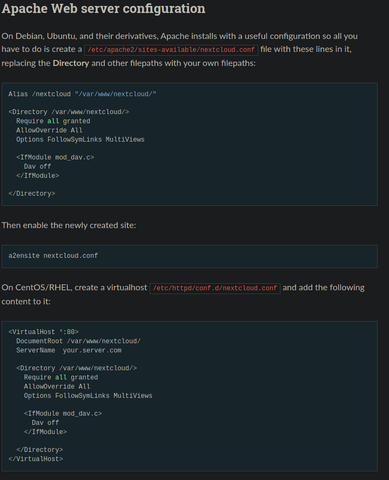The image size is (389, 480).
Task: Click '<Directory /var/www/nextcloud/>' in the Alias code block
Action: (69, 112)
